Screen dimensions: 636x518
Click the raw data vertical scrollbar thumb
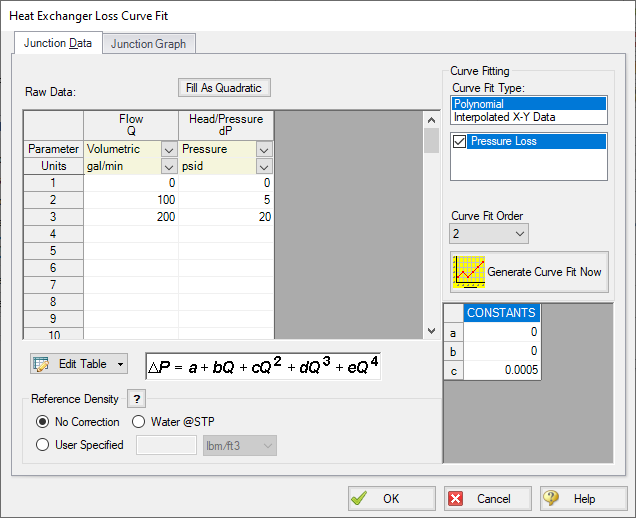pos(432,140)
